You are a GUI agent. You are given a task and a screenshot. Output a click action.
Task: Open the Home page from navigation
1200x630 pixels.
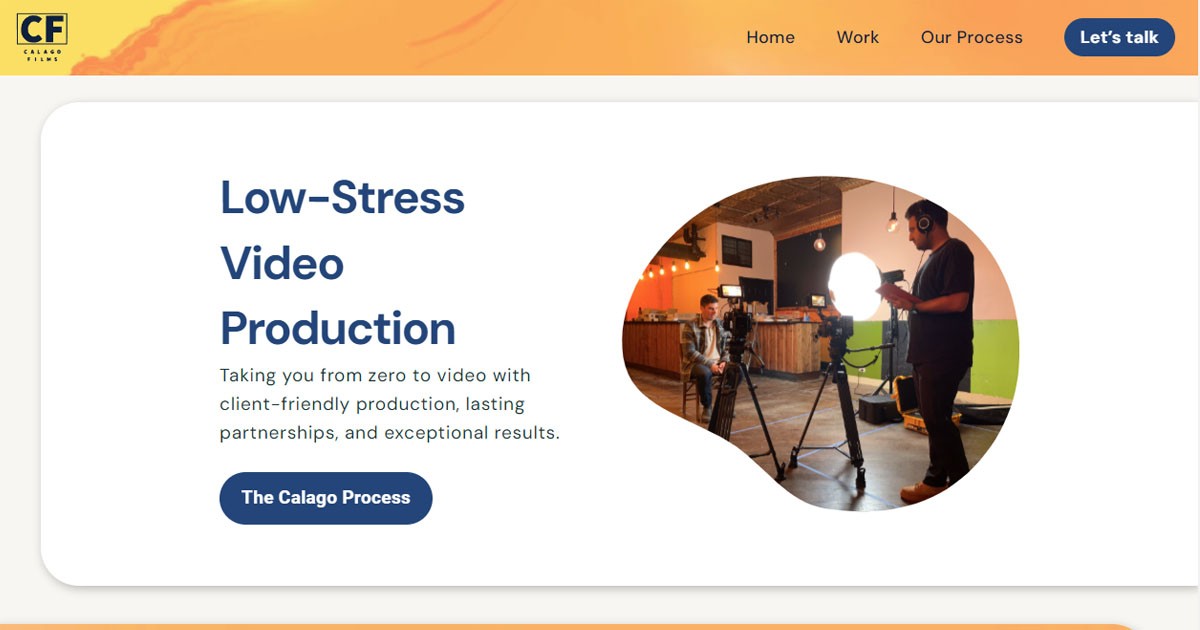click(x=770, y=37)
